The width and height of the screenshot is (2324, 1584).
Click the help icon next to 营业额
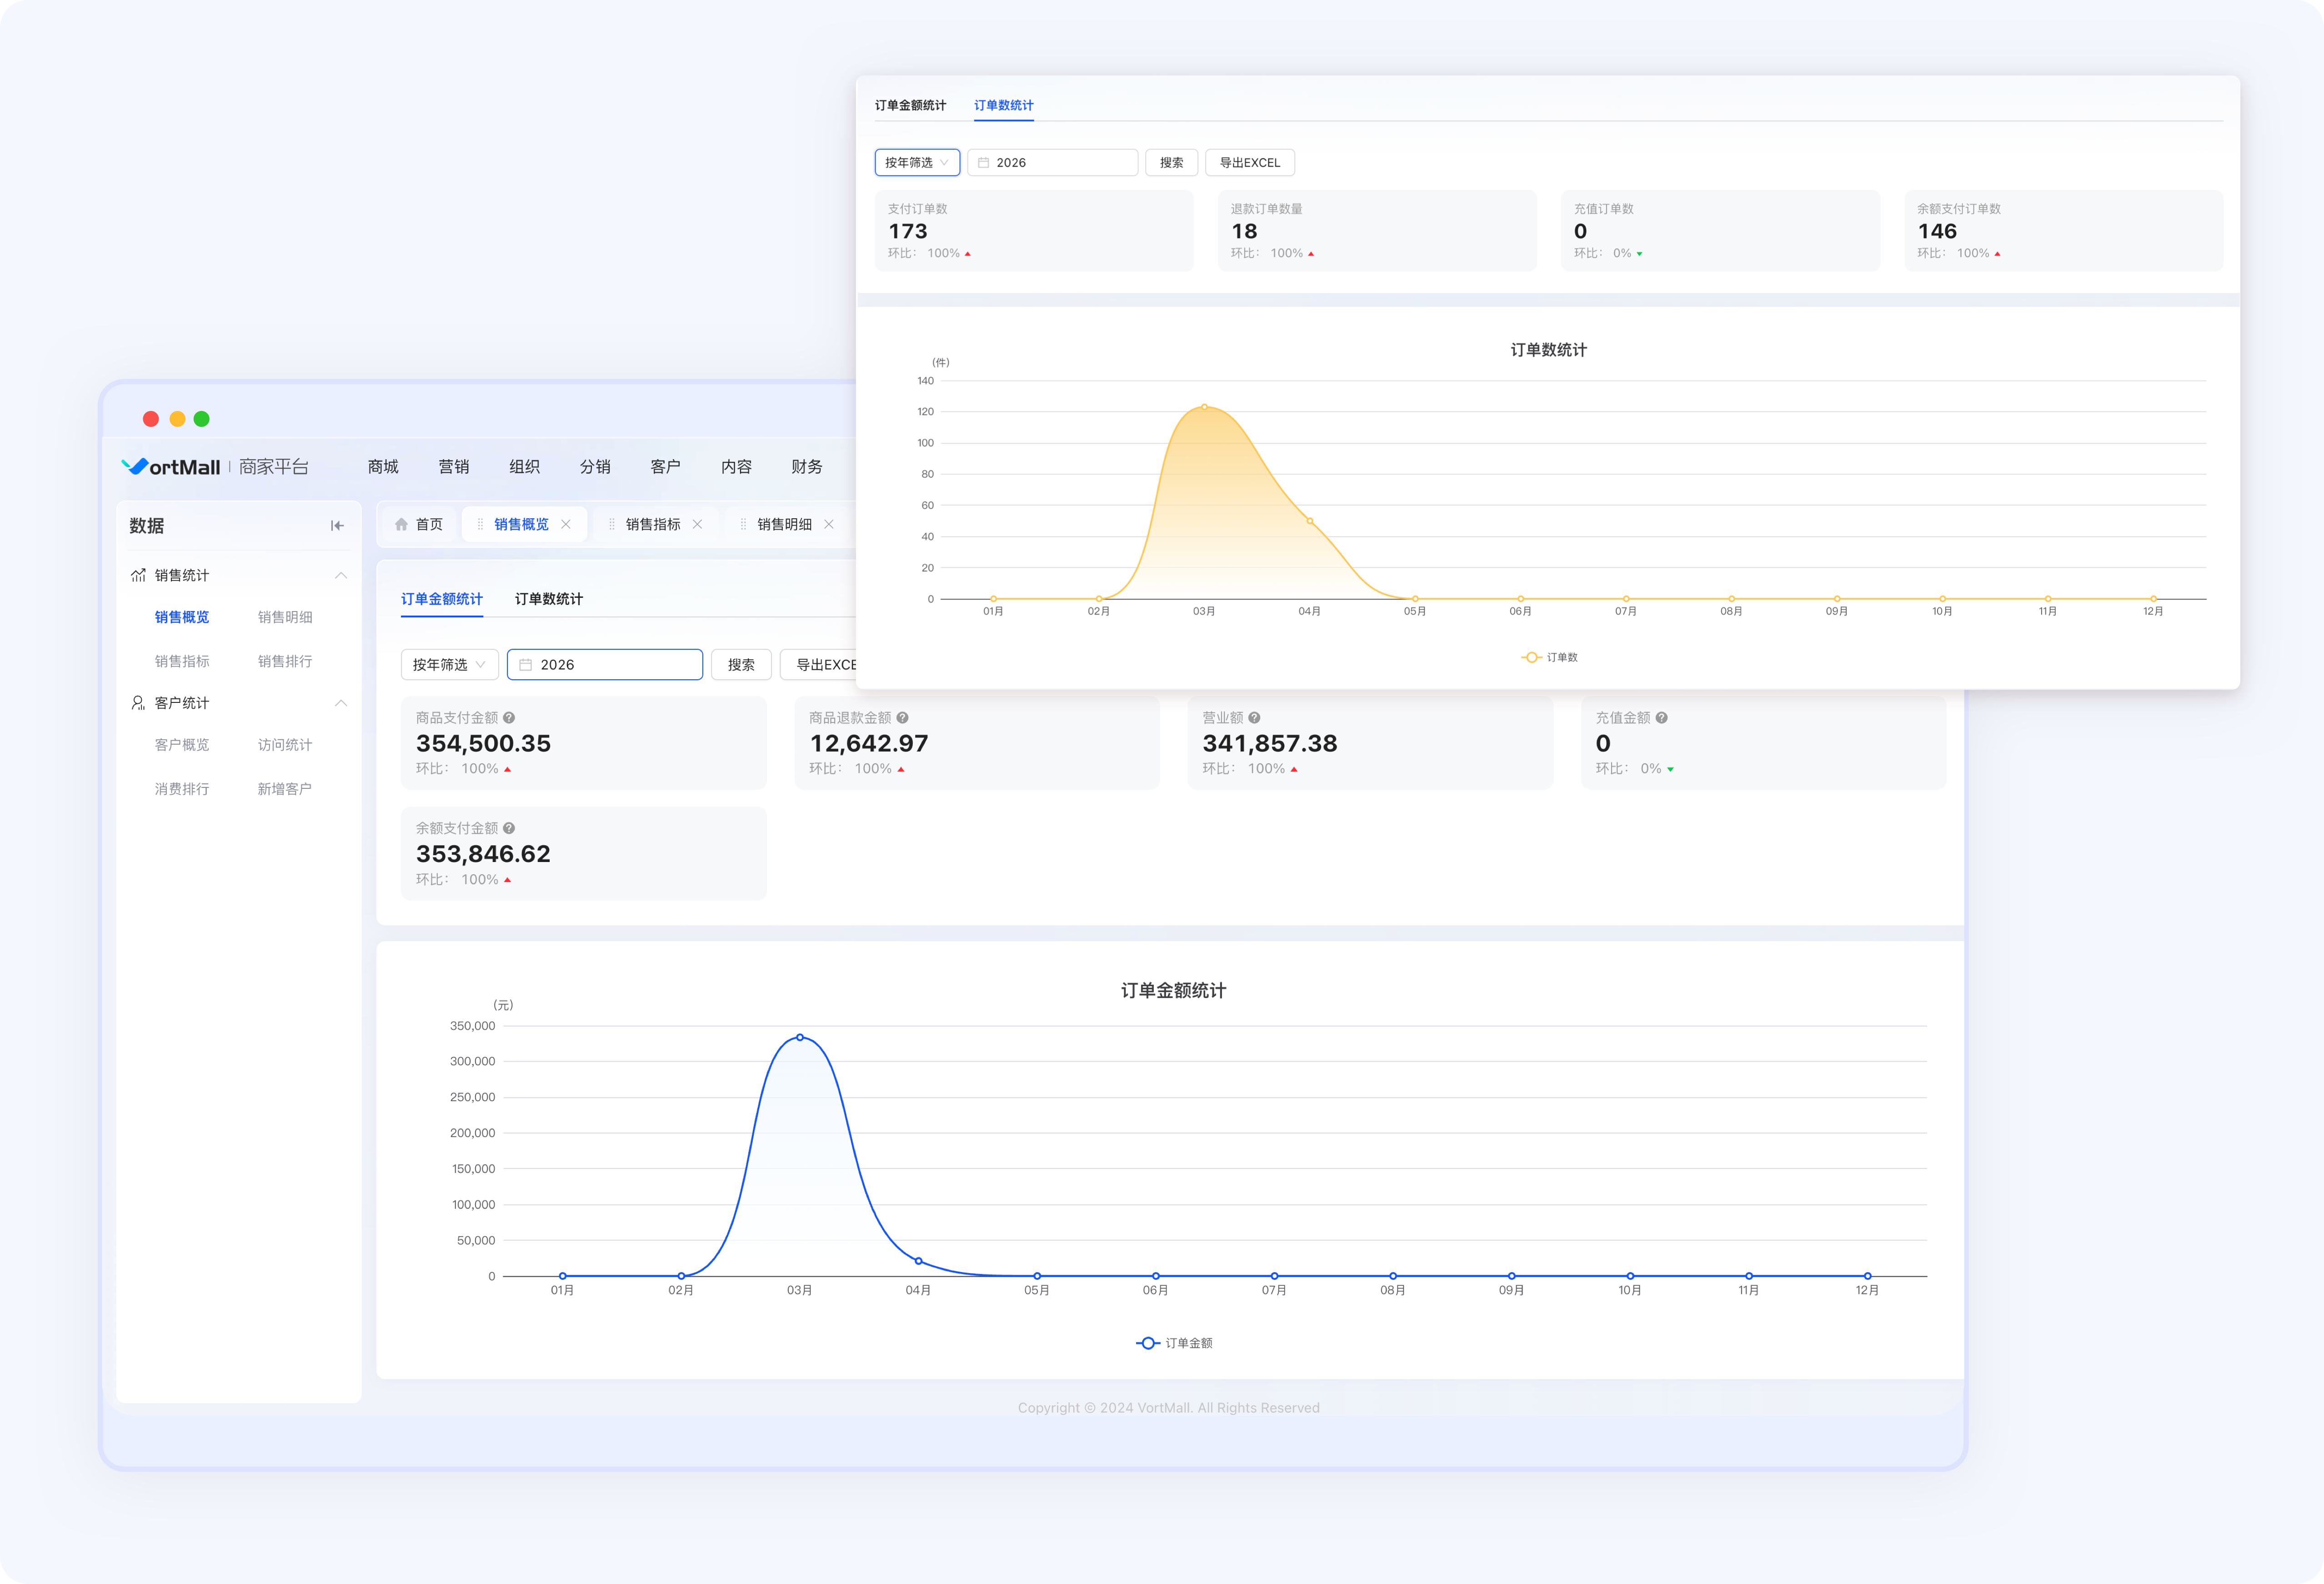1254,718
